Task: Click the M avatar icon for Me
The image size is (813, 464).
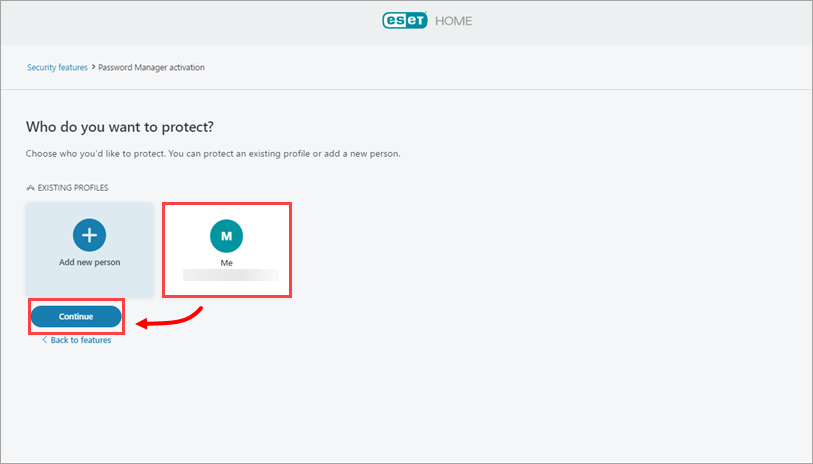Action: [227, 236]
